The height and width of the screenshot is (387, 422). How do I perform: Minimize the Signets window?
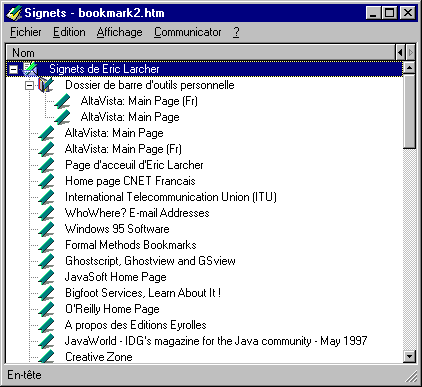(x=373, y=13)
